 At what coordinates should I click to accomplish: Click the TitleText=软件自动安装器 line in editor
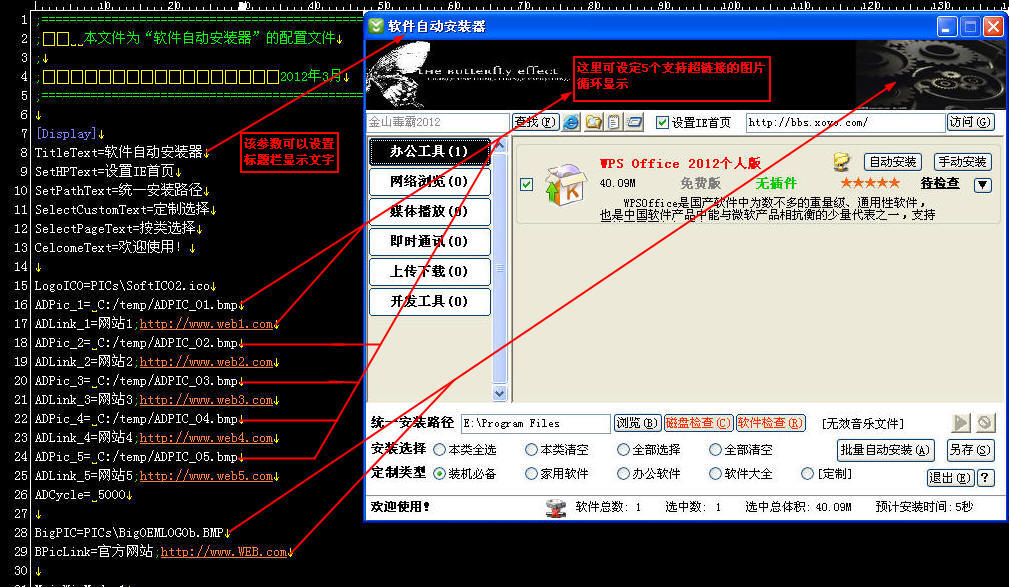[119, 153]
